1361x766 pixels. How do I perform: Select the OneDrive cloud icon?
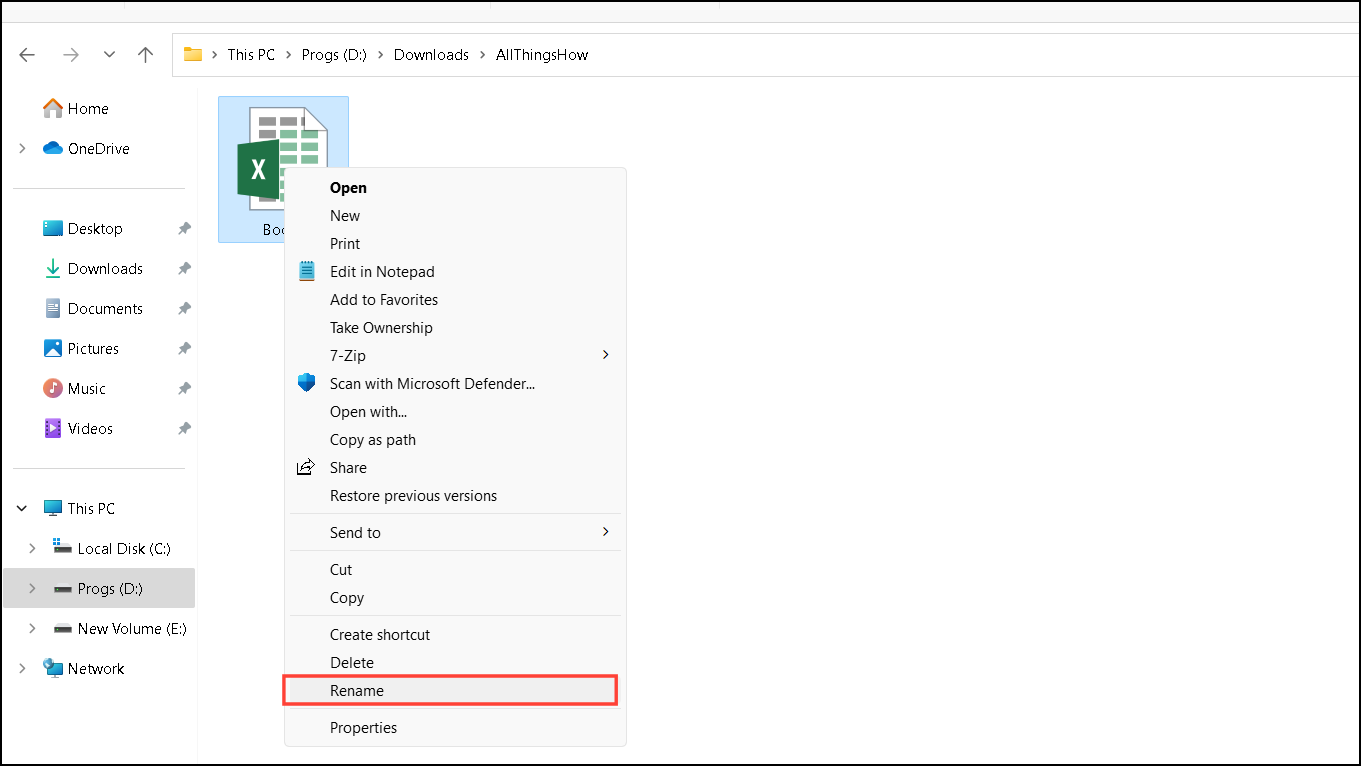pyautogui.click(x=52, y=148)
